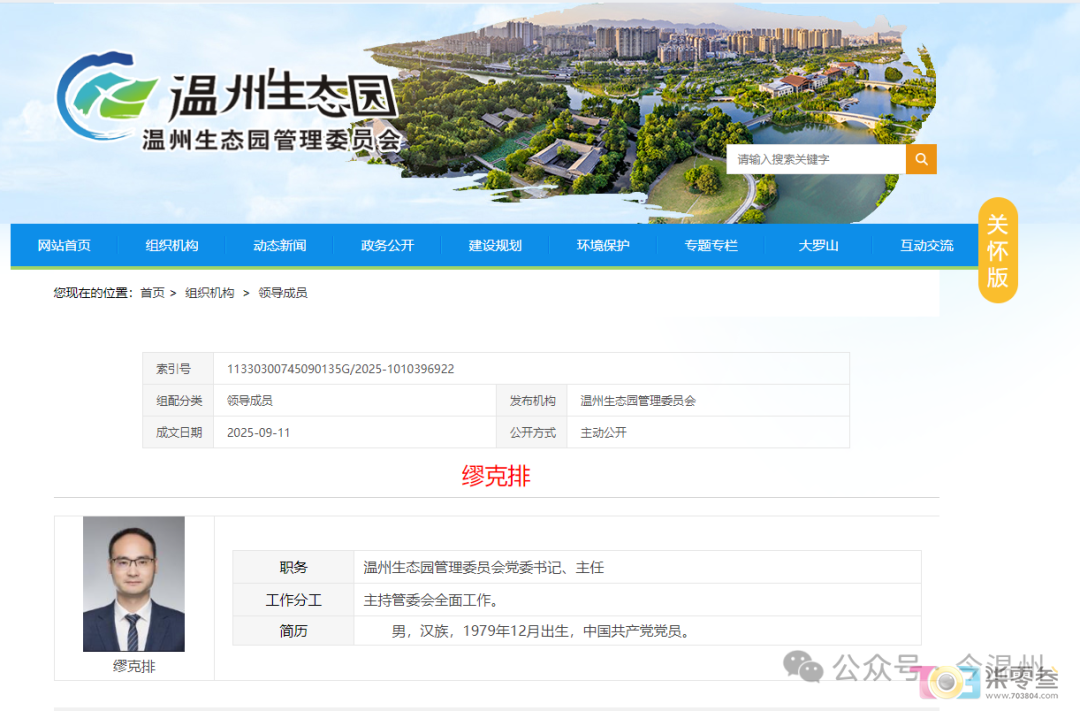The width and height of the screenshot is (1080, 711).
Task: Toggle the 关怀版 accessibility mode button
Action: pos(997,250)
